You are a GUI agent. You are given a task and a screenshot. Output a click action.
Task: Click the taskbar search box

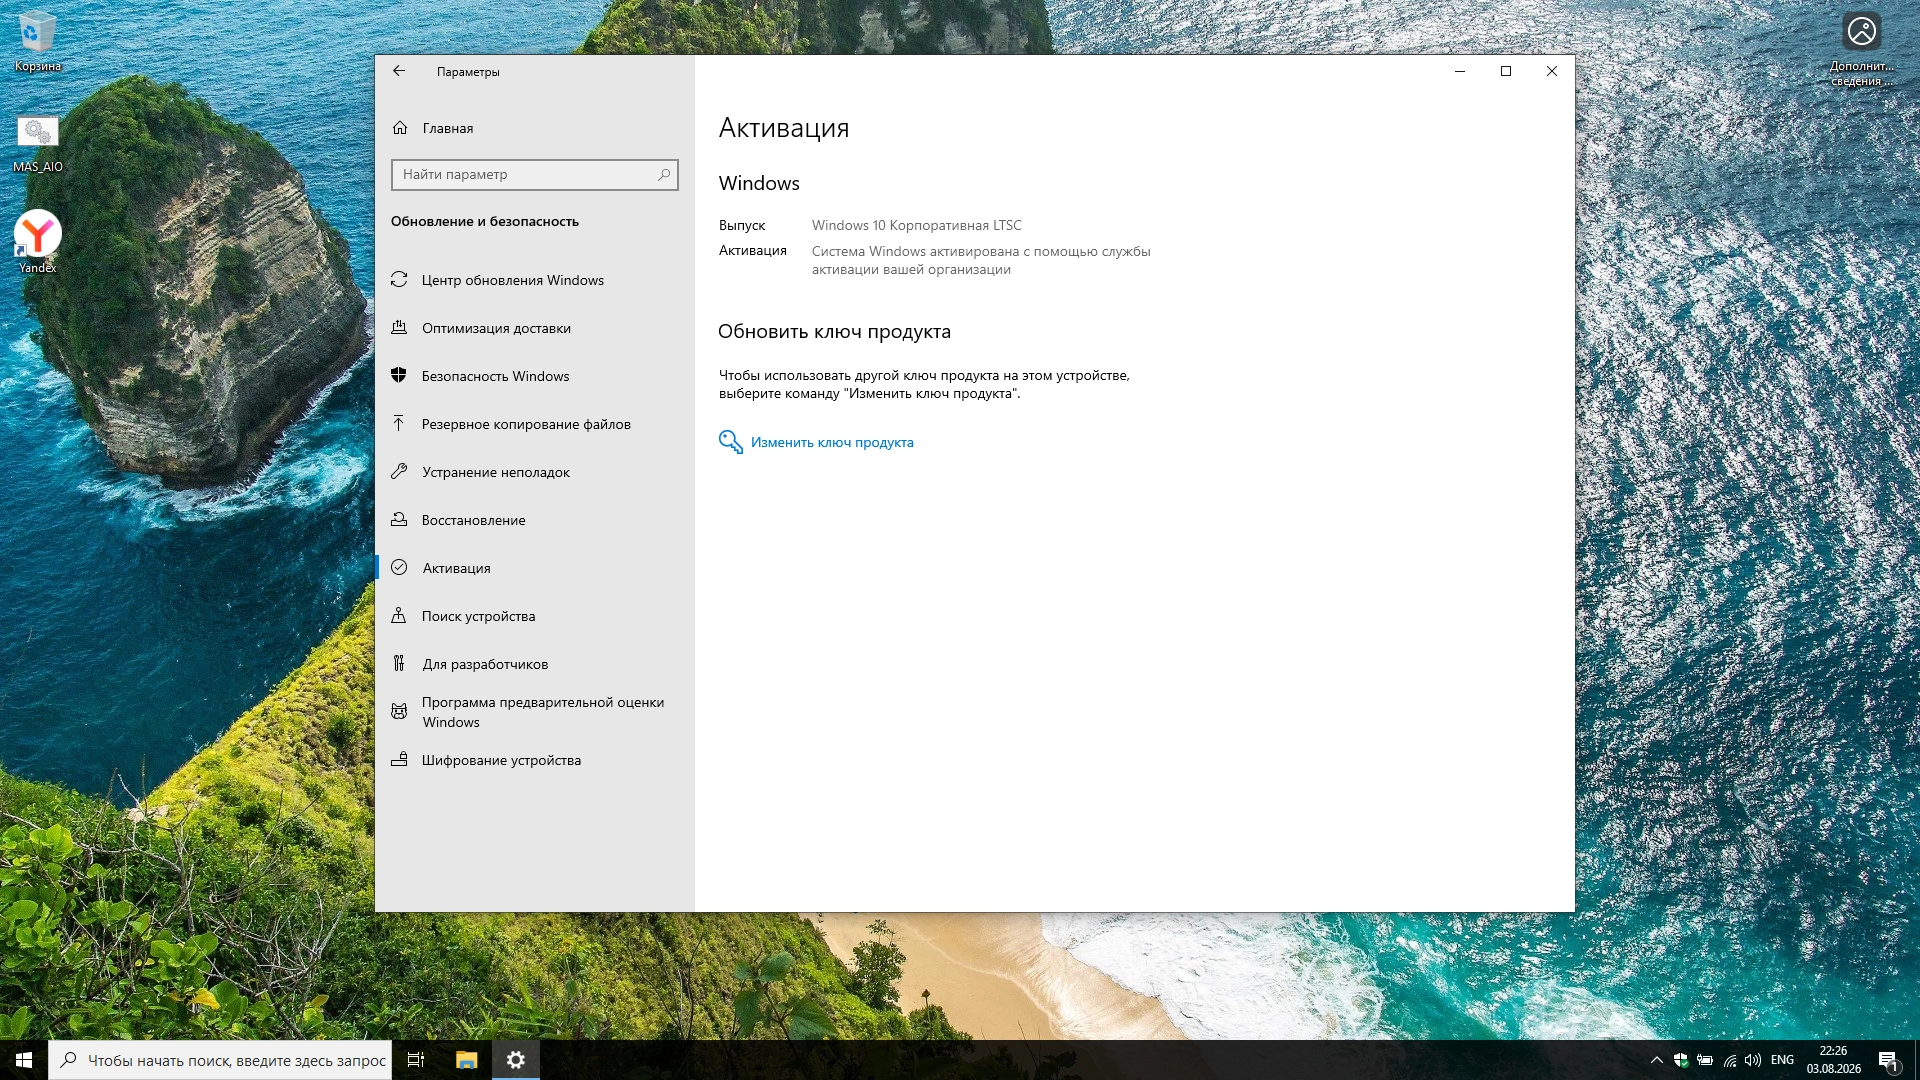tap(220, 1060)
